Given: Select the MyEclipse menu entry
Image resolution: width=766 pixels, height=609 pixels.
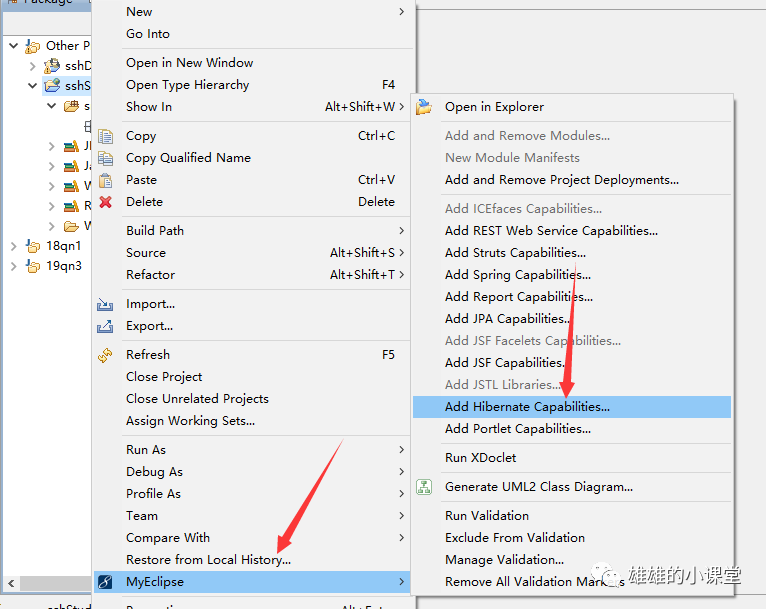Looking at the screenshot, I should tap(252, 582).
